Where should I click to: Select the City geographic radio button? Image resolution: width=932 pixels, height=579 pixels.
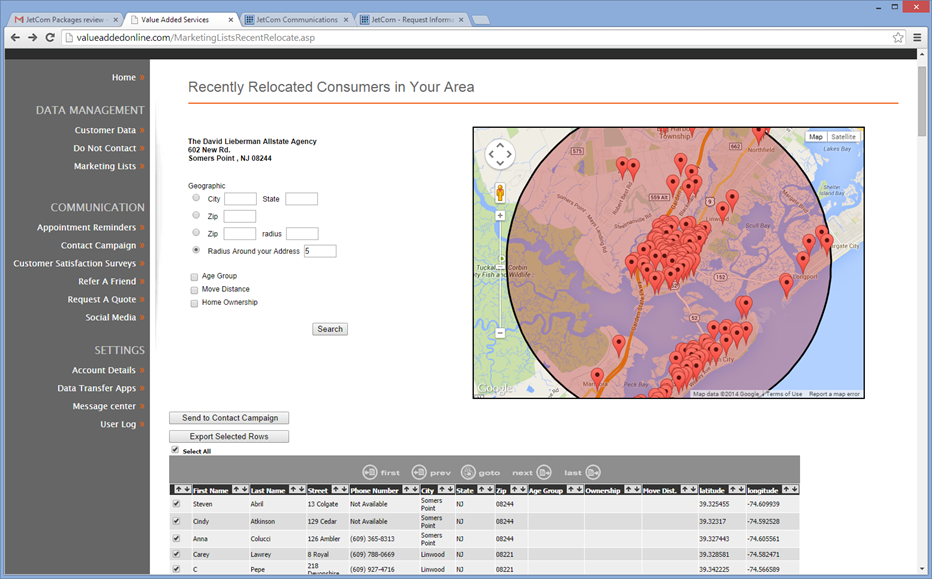coord(196,198)
